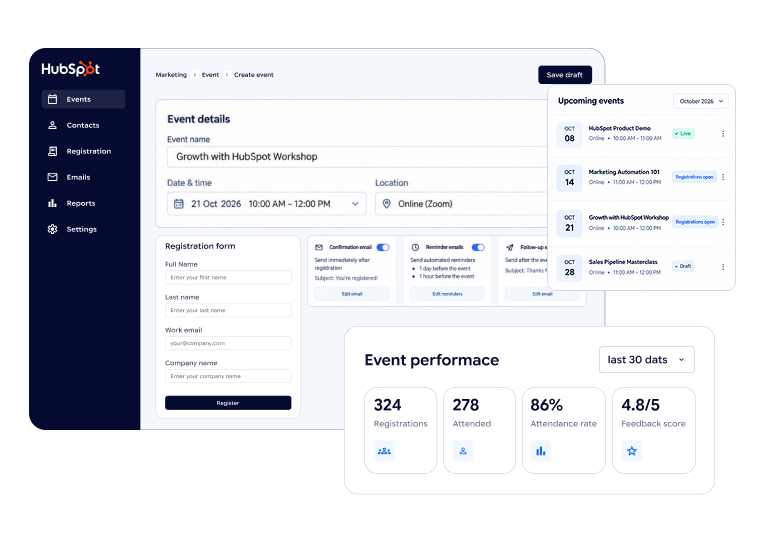Click the Draft status badge
The height and width of the screenshot is (542, 765).
(x=683, y=266)
